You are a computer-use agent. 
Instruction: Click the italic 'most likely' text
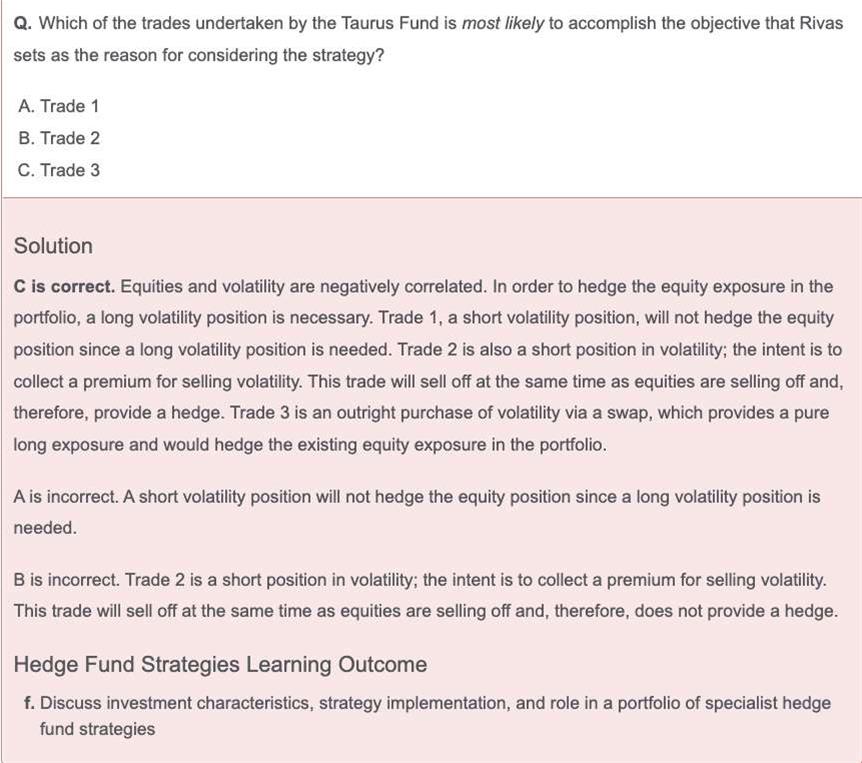[502, 23]
